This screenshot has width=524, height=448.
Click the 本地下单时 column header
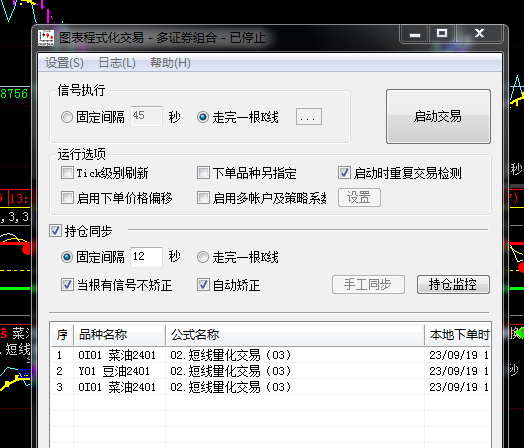457,334
